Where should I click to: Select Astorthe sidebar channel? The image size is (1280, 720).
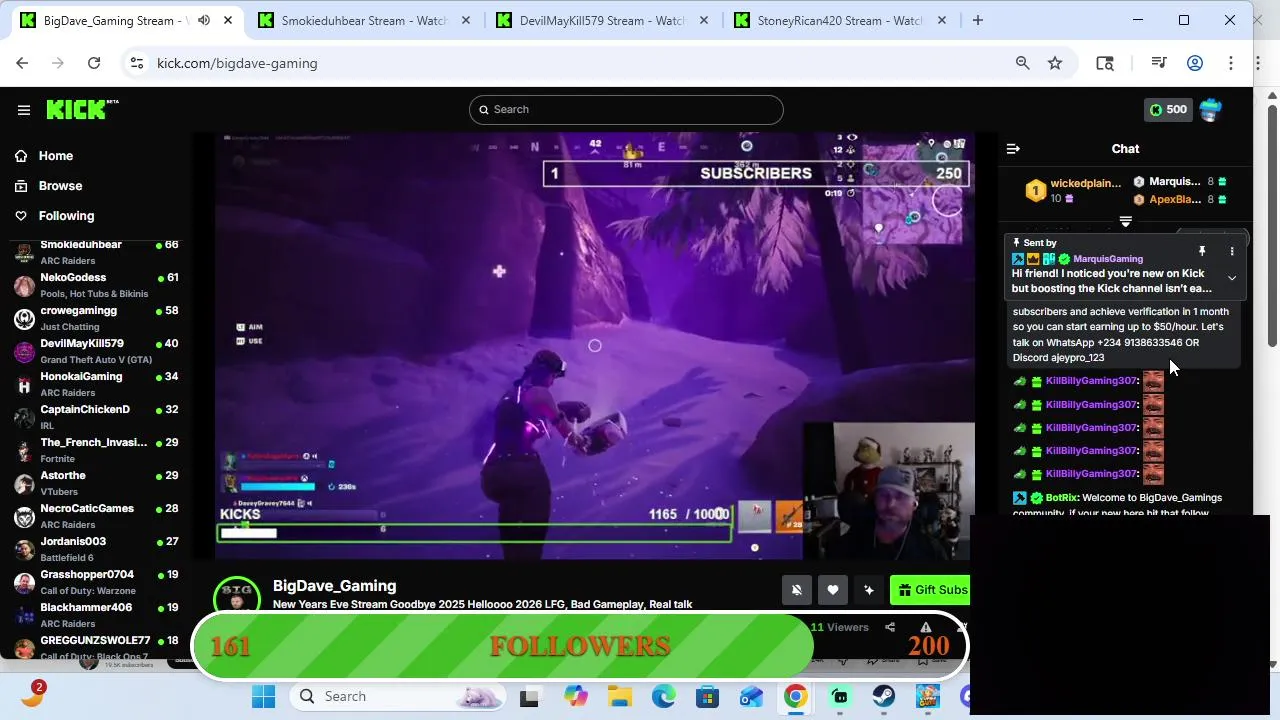pyautogui.click(x=96, y=483)
